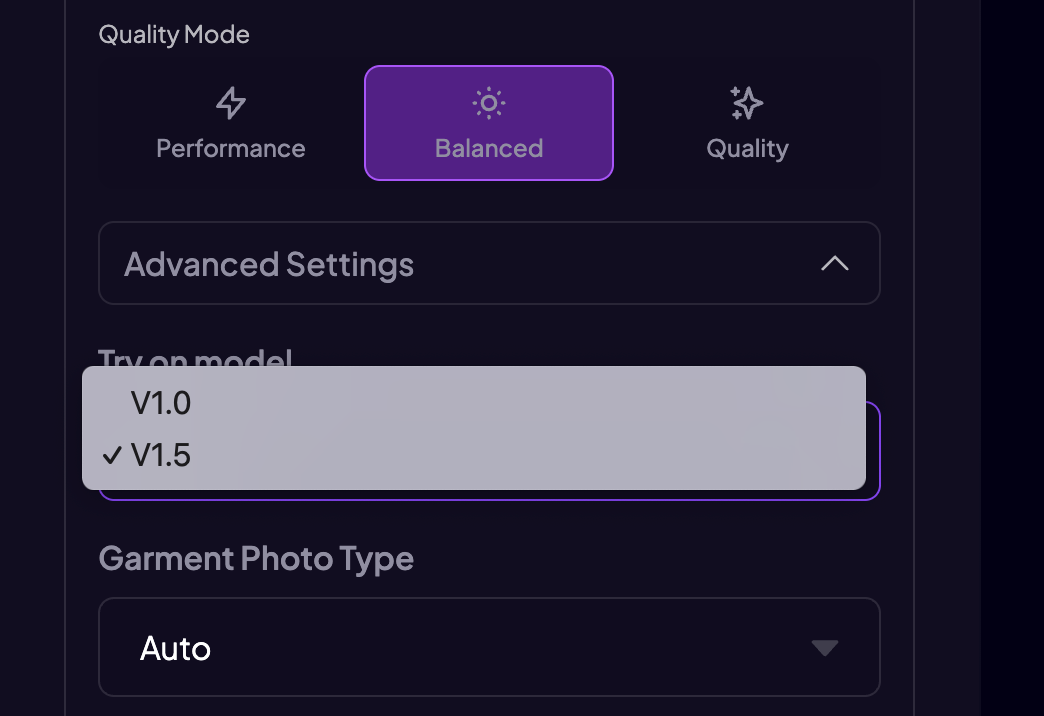Click the Garment Photo Type label
This screenshot has width=1044, height=716.
point(256,558)
